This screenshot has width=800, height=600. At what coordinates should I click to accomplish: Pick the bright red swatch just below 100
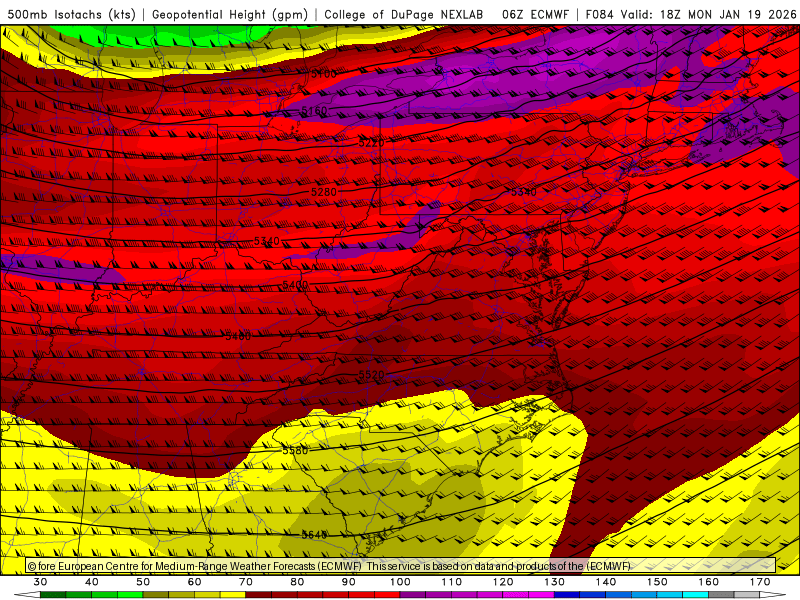[387, 595]
